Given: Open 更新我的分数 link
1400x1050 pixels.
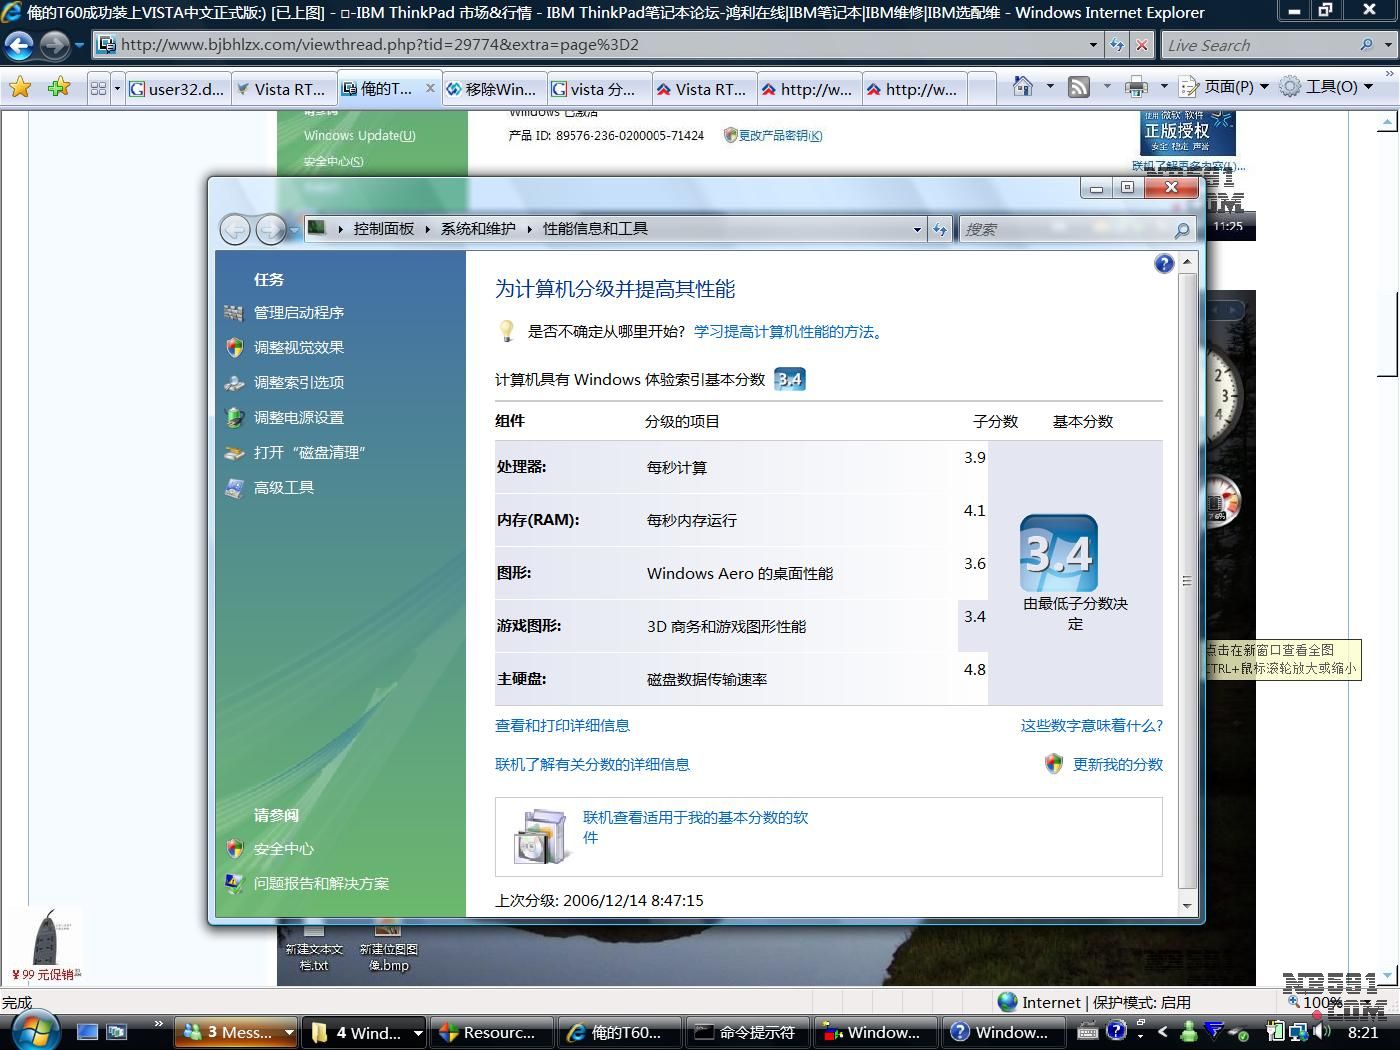Looking at the screenshot, I should (x=1117, y=764).
